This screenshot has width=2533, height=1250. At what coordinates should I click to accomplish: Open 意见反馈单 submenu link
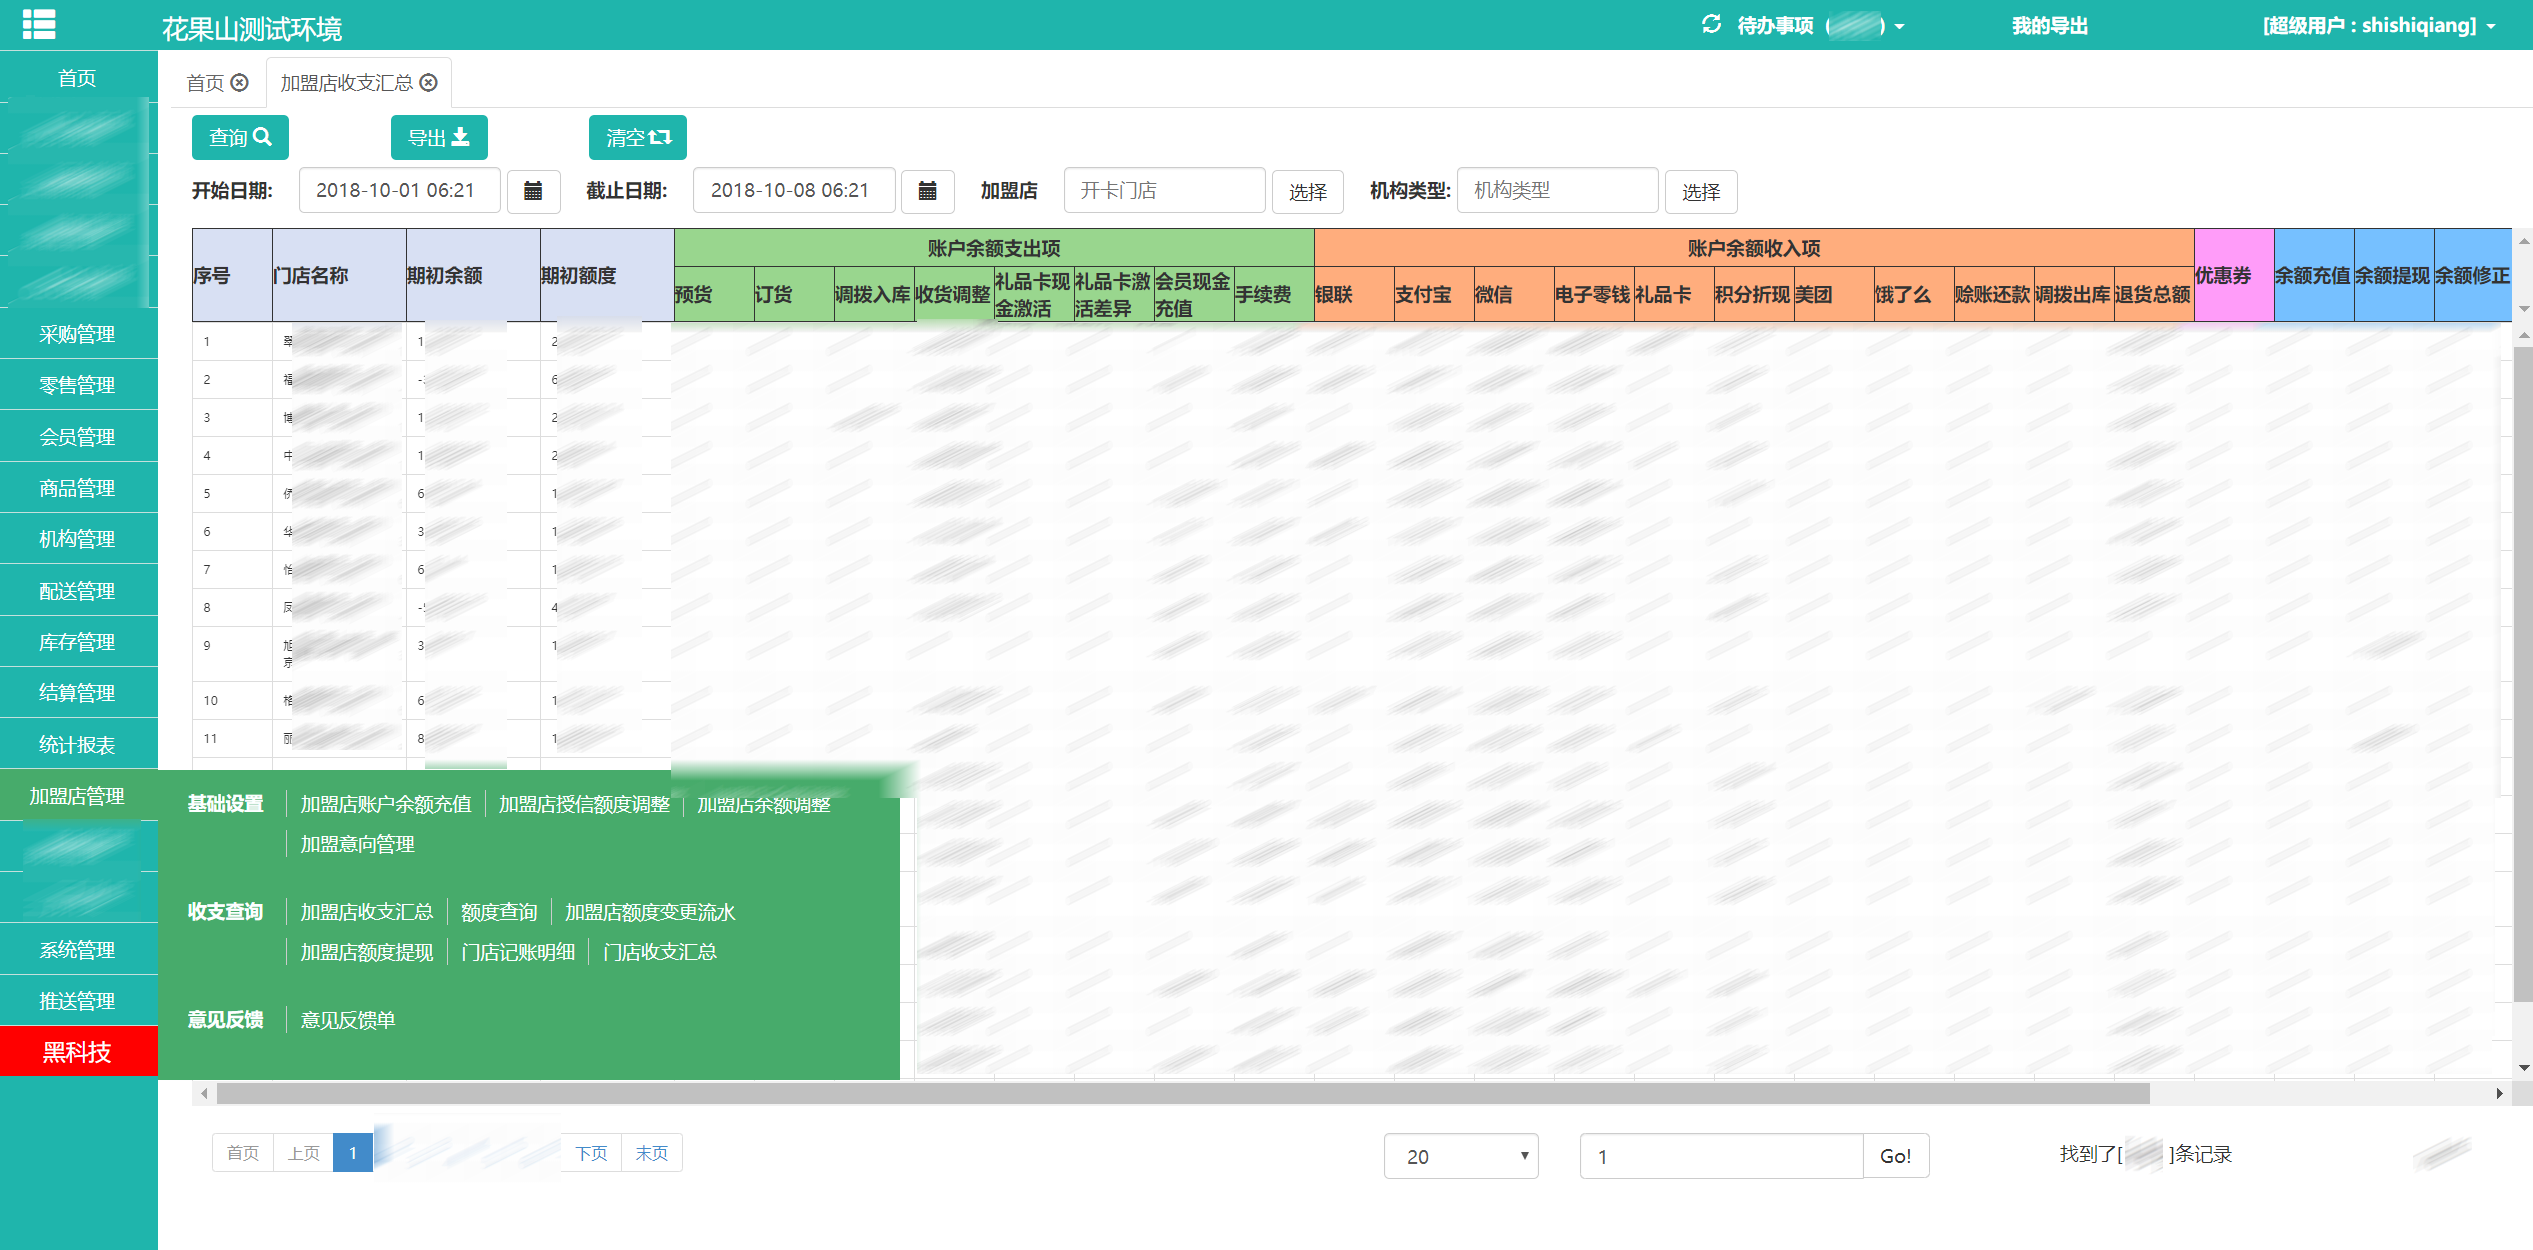click(x=348, y=1020)
